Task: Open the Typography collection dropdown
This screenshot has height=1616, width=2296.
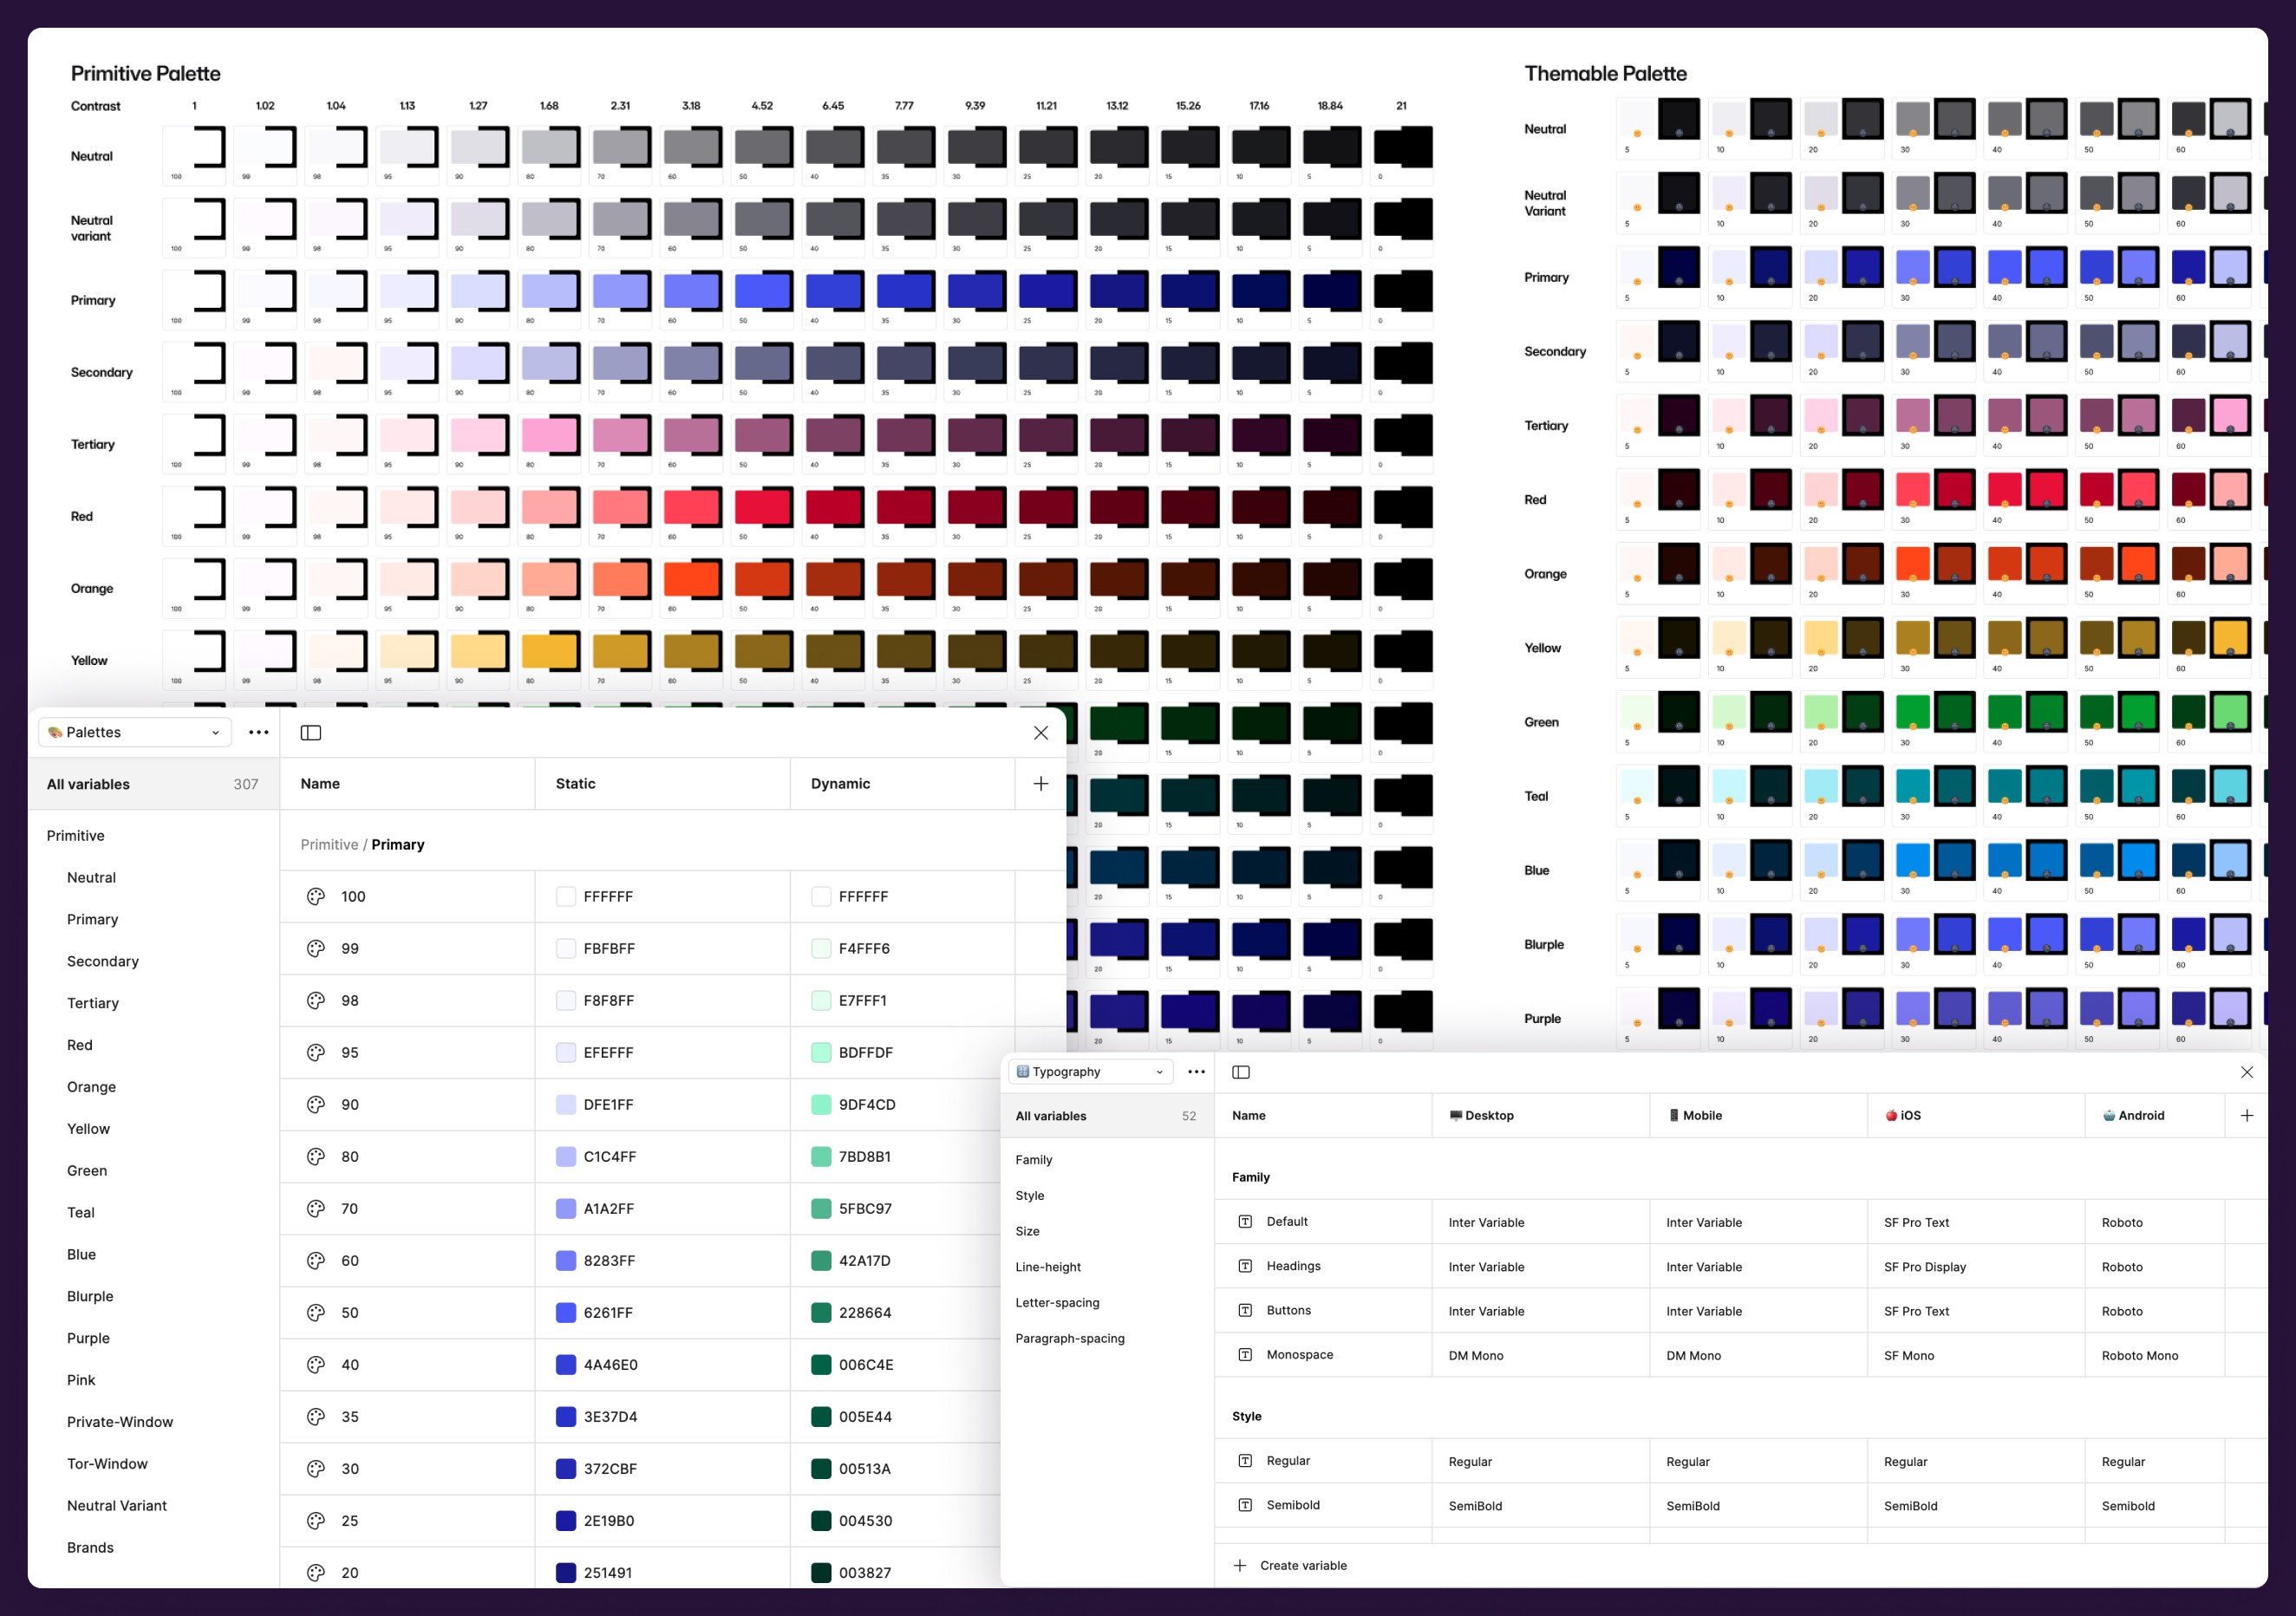Action: coord(1090,1072)
